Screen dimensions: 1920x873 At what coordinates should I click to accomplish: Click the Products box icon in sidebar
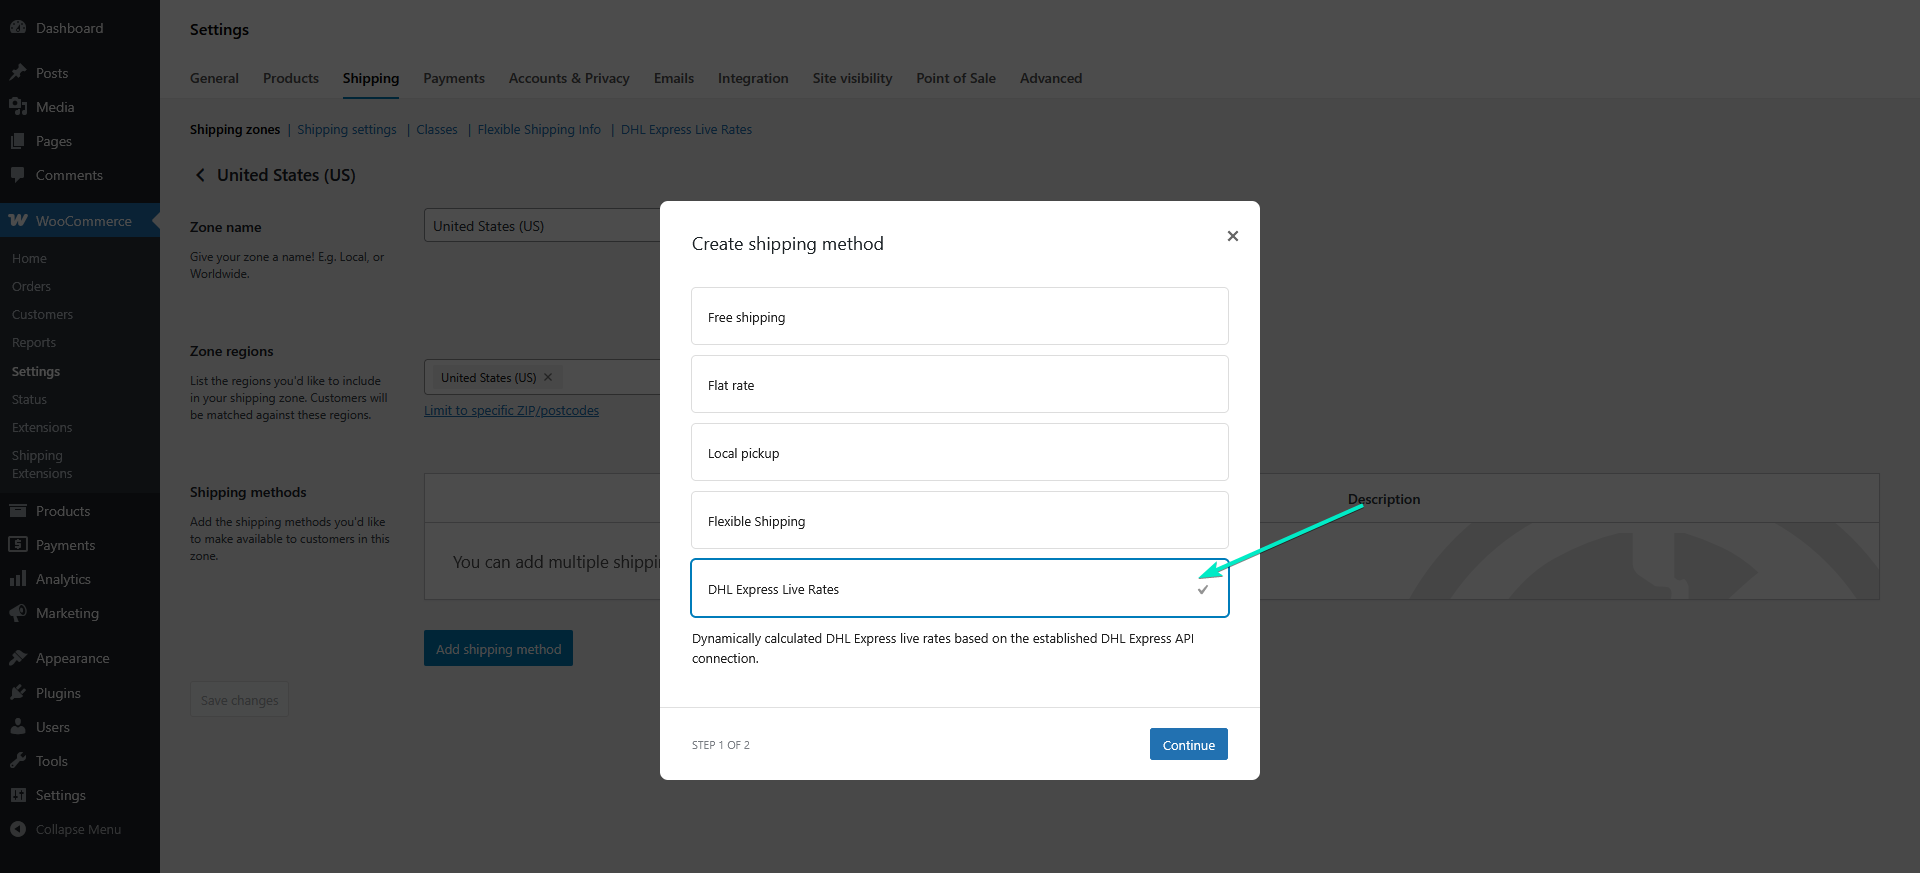click(x=18, y=511)
